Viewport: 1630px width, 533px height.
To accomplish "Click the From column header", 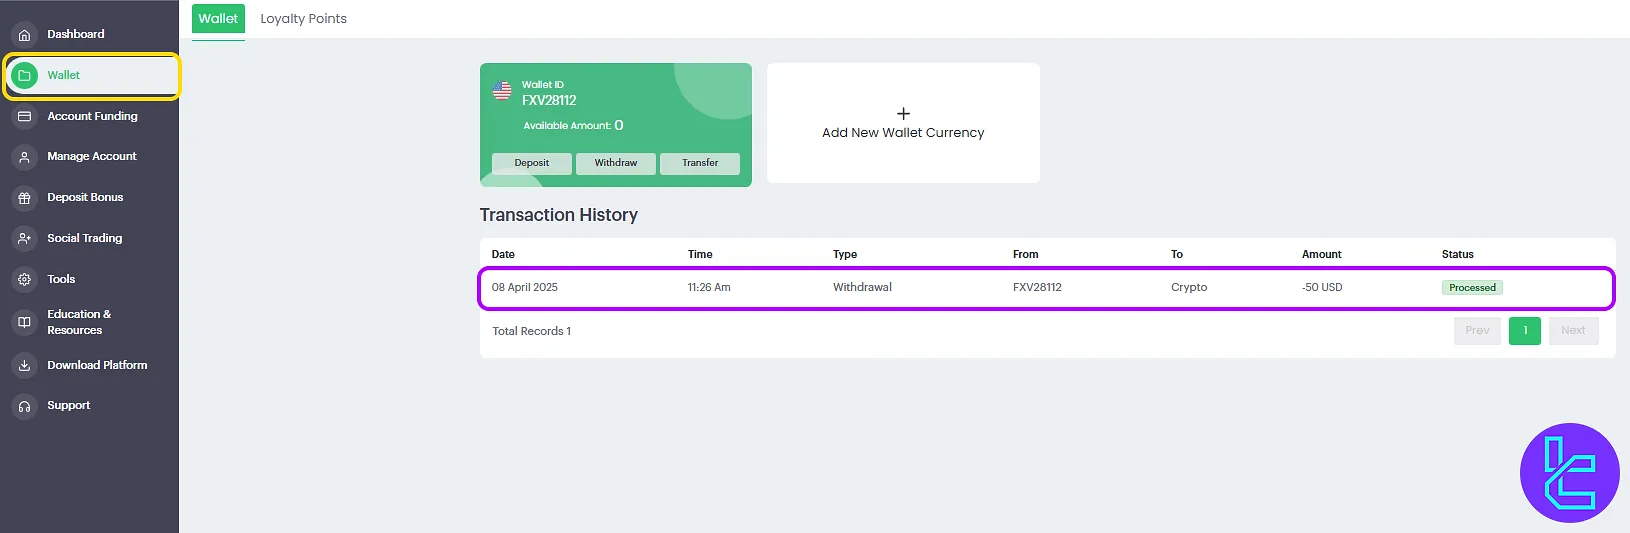I will 1025,254.
